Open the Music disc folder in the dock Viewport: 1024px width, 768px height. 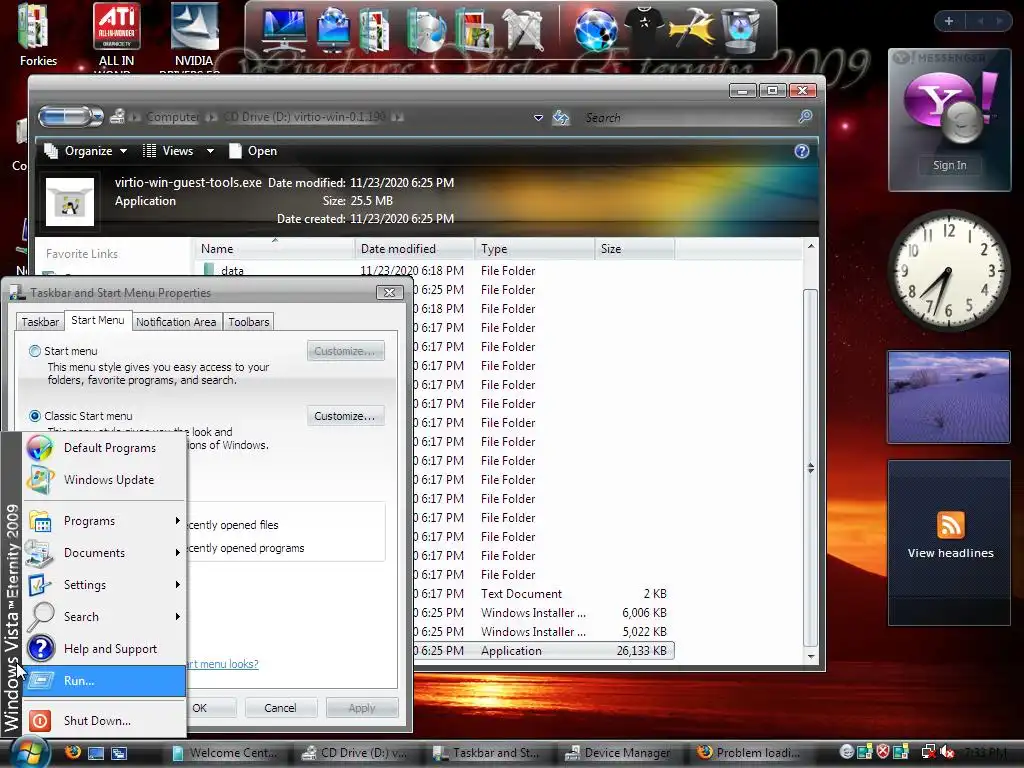[425, 29]
